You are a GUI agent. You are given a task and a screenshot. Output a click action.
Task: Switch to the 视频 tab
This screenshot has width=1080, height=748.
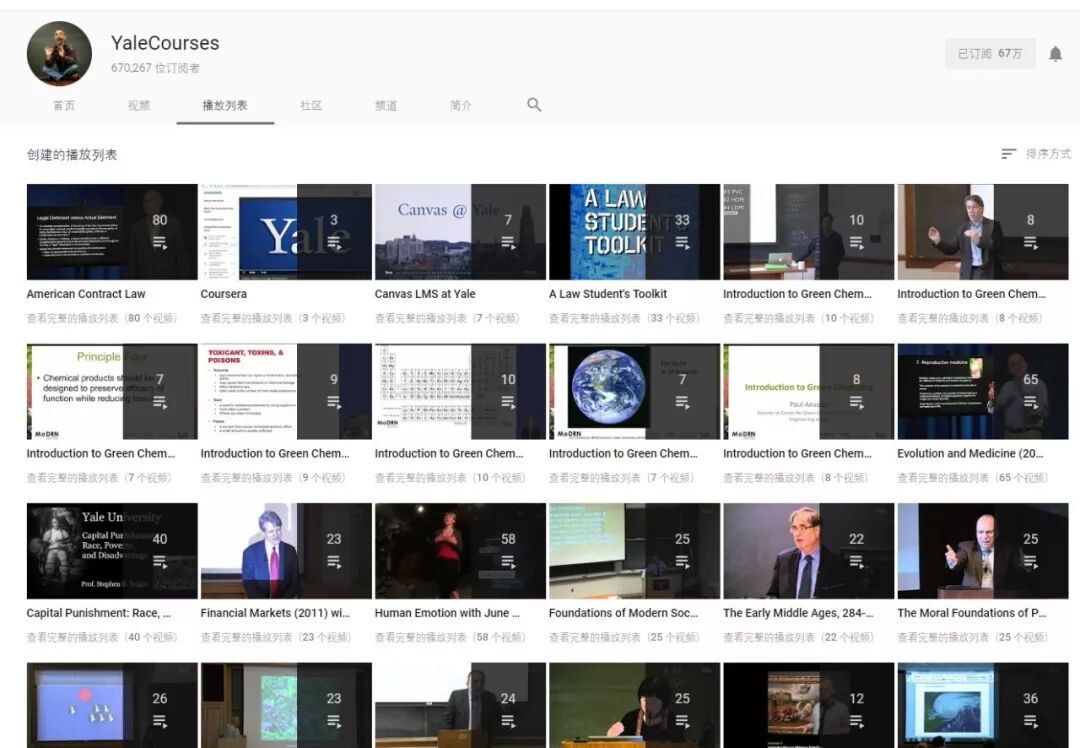click(x=138, y=104)
